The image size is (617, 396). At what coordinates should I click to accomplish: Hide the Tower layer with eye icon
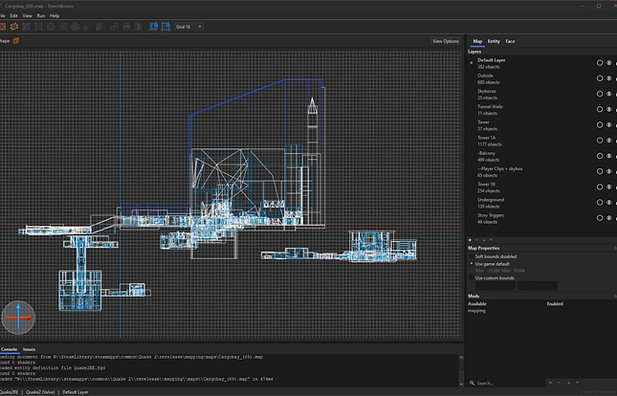coord(609,125)
